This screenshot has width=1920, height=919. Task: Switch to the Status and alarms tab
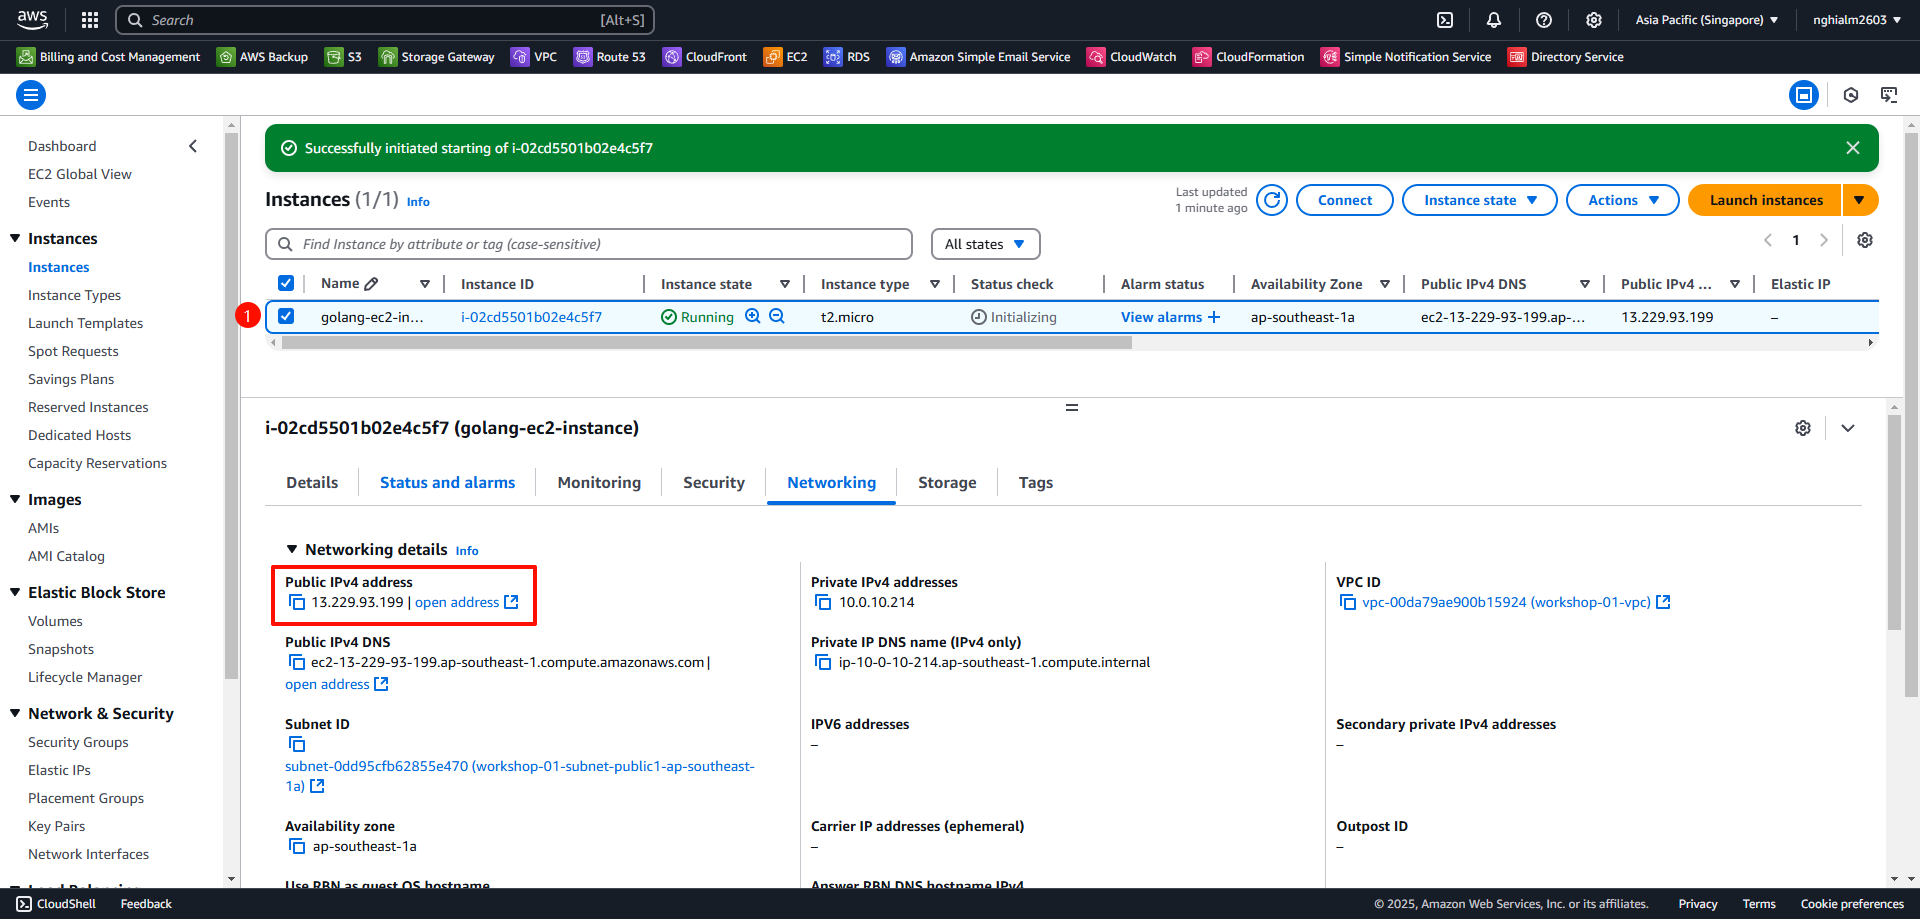[447, 482]
